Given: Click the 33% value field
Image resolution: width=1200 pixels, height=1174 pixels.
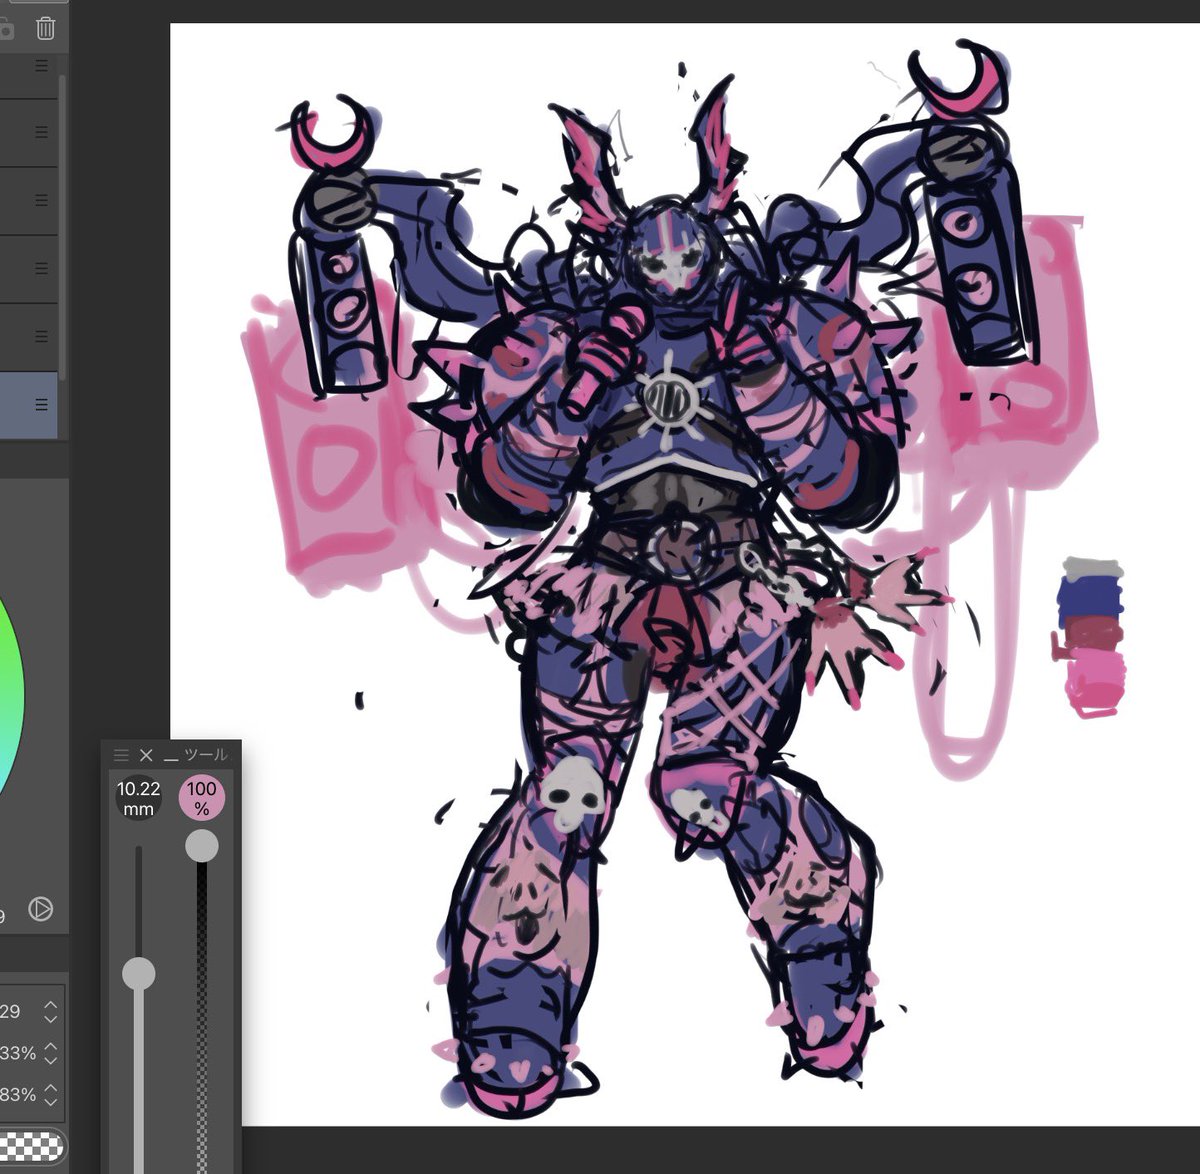Looking at the screenshot, I should 19,1053.
